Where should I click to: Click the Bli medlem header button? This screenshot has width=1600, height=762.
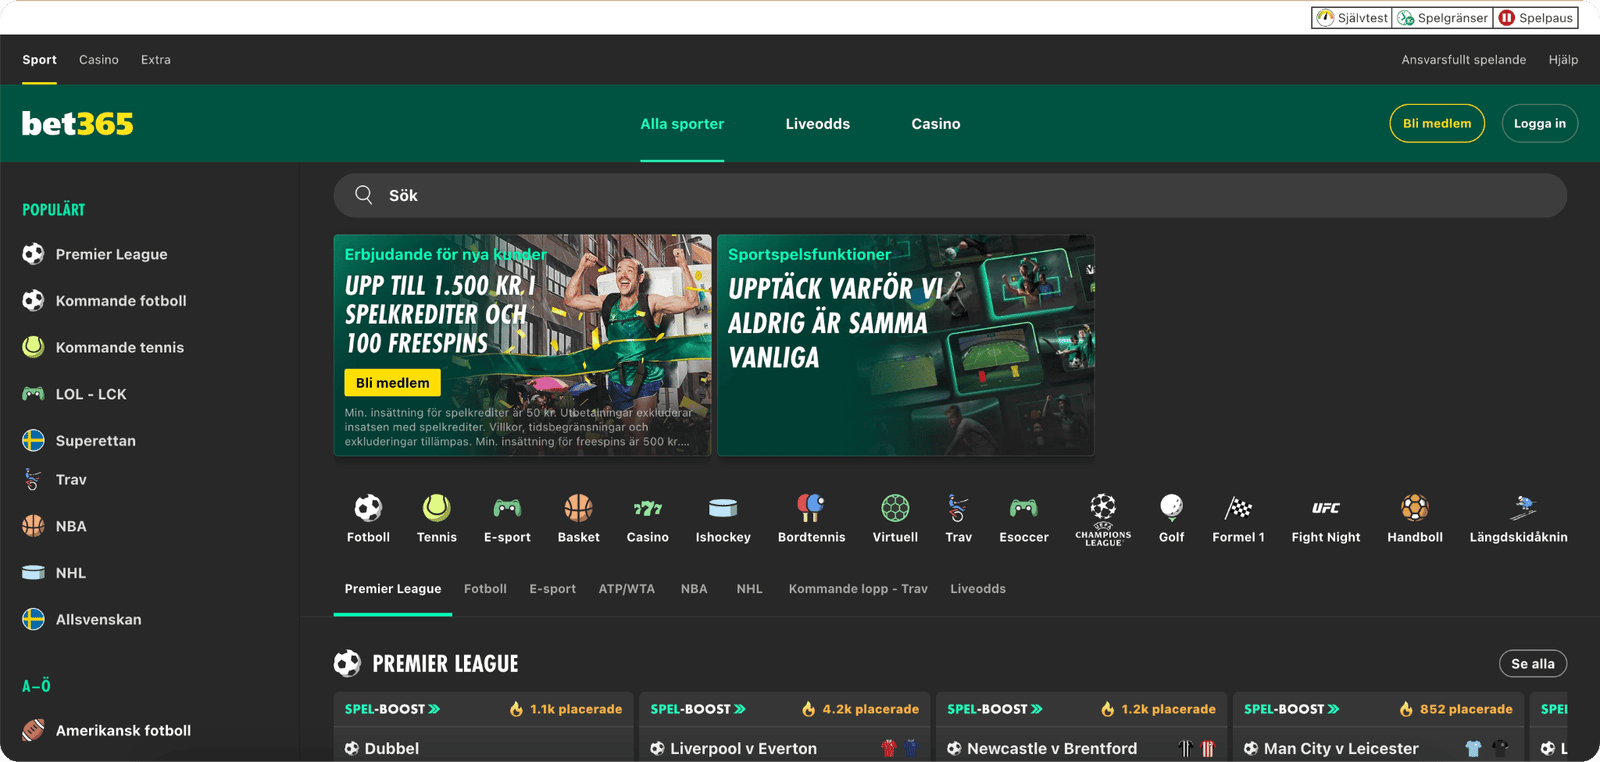point(1437,123)
